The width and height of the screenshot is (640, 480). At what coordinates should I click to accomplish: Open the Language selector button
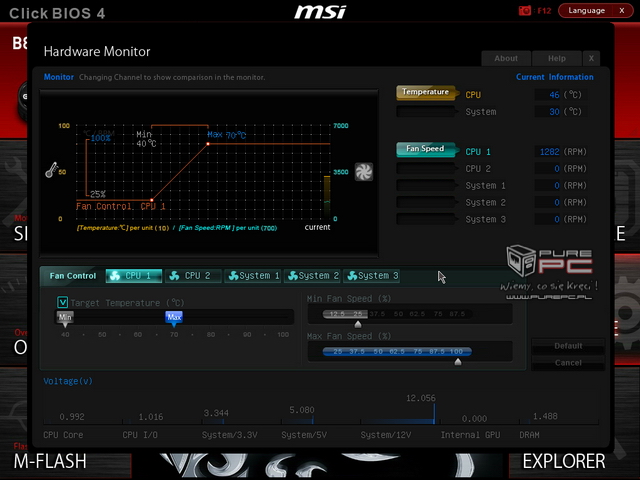(586, 11)
